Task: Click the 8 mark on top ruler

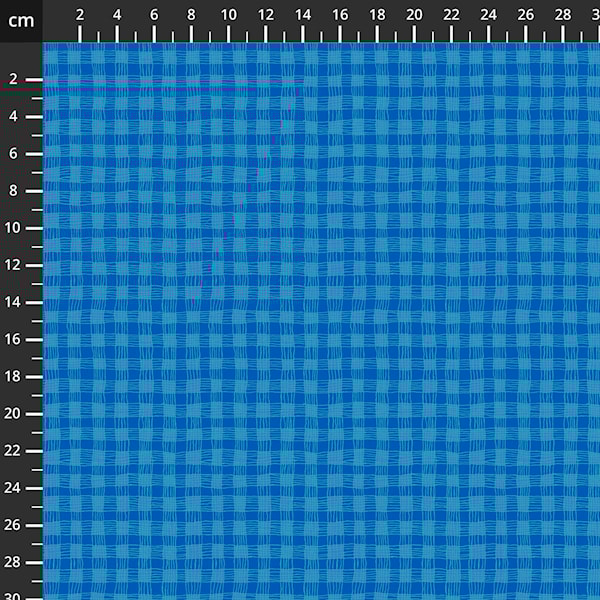Action: click(191, 15)
